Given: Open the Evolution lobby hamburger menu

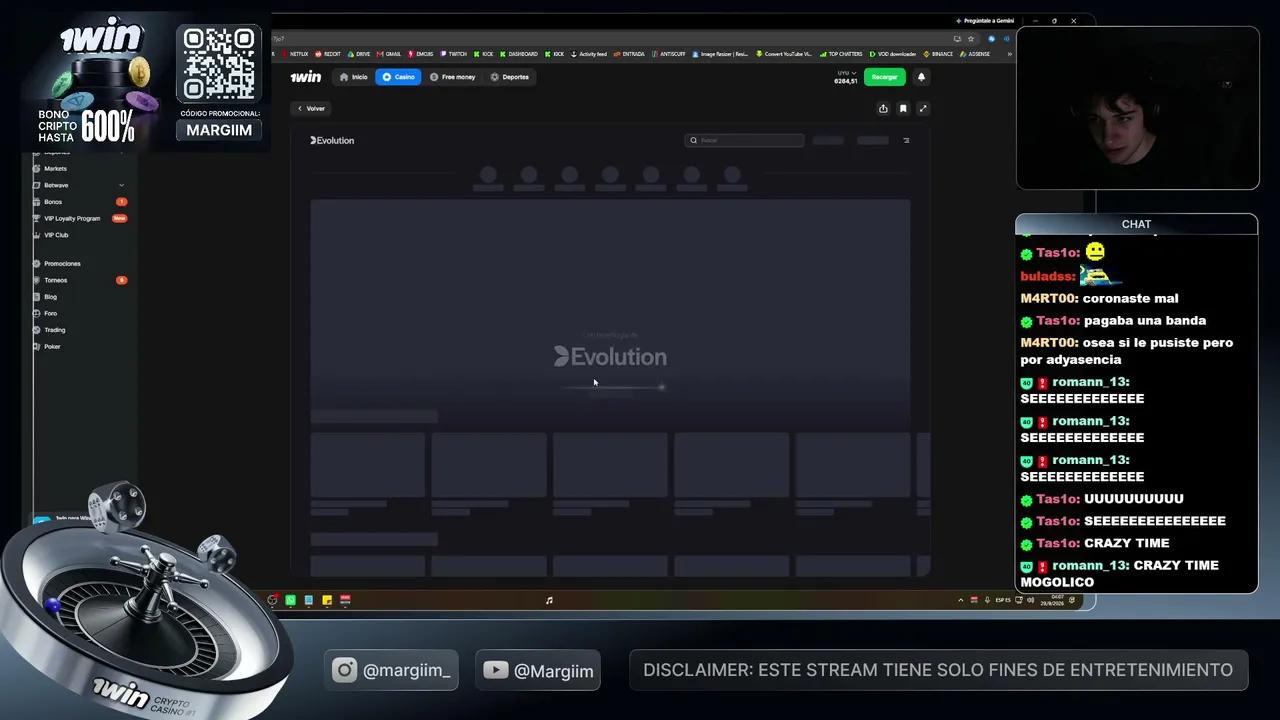Looking at the screenshot, I should 906,140.
